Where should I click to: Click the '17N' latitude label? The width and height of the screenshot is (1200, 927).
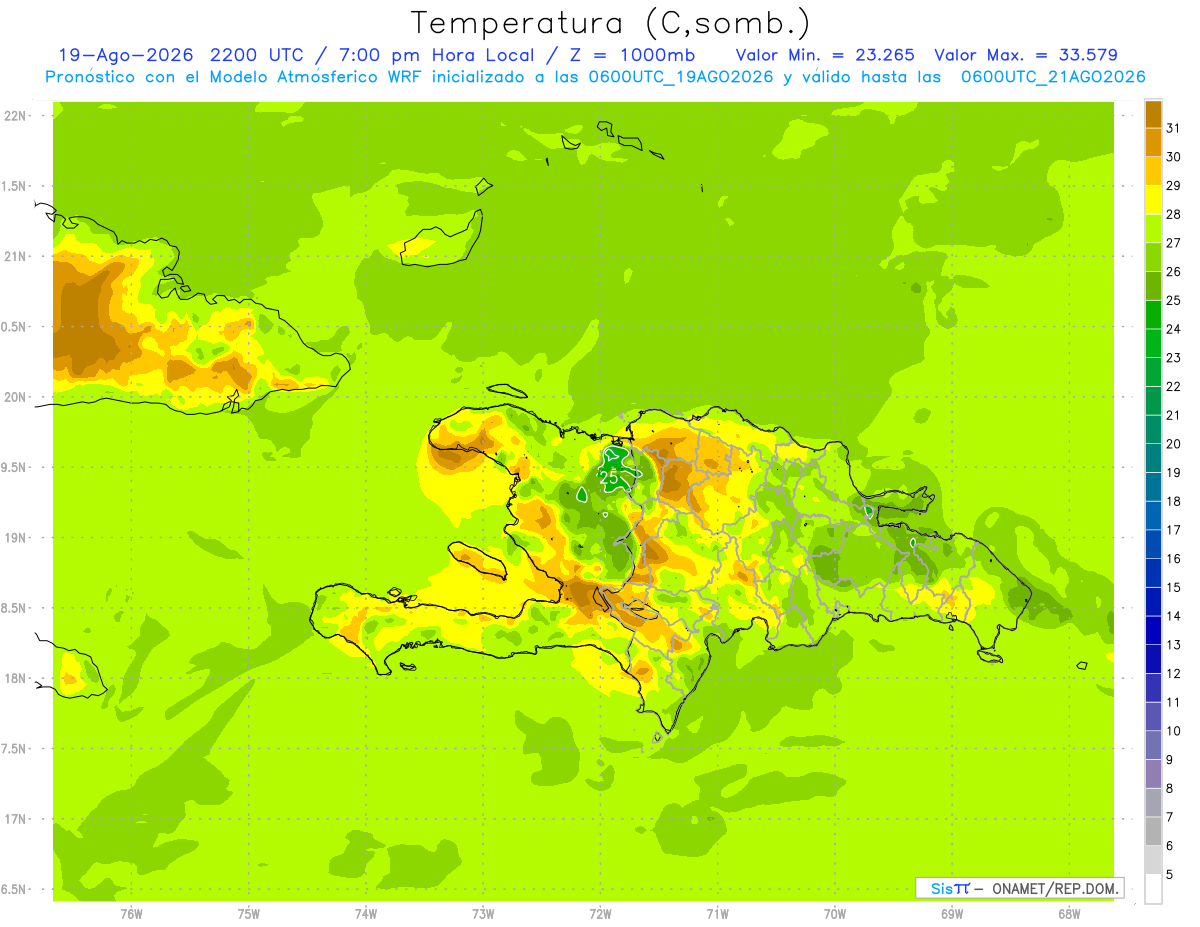tap(17, 819)
